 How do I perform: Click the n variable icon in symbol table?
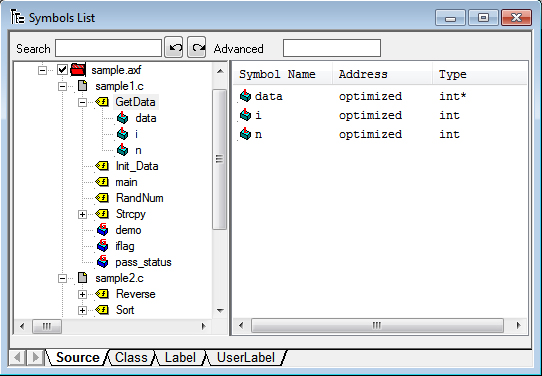pos(245,134)
